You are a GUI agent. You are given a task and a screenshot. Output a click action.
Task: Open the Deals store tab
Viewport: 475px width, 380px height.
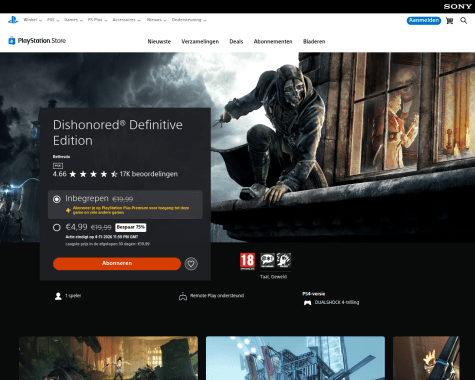coord(236,42)
